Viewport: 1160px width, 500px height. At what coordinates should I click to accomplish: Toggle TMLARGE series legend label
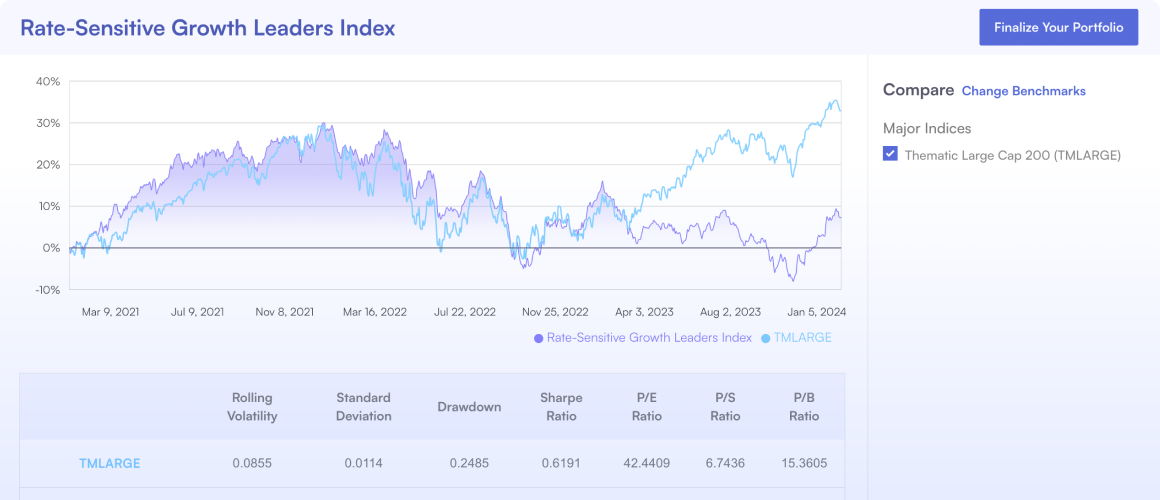[x=803, y=338]
